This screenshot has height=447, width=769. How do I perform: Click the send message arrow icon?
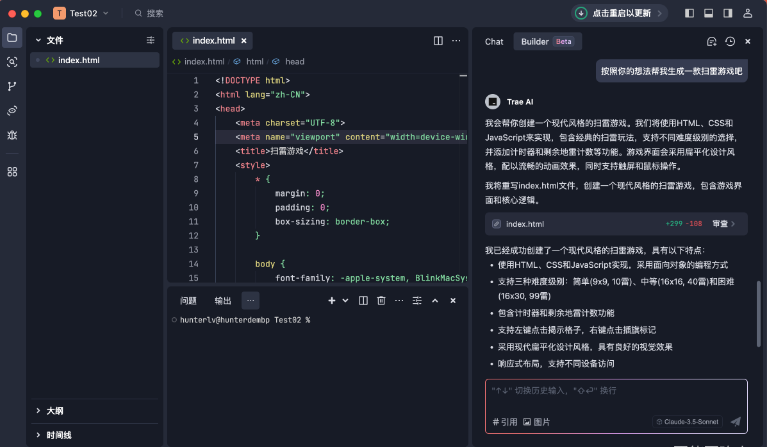tap(735, 422)
